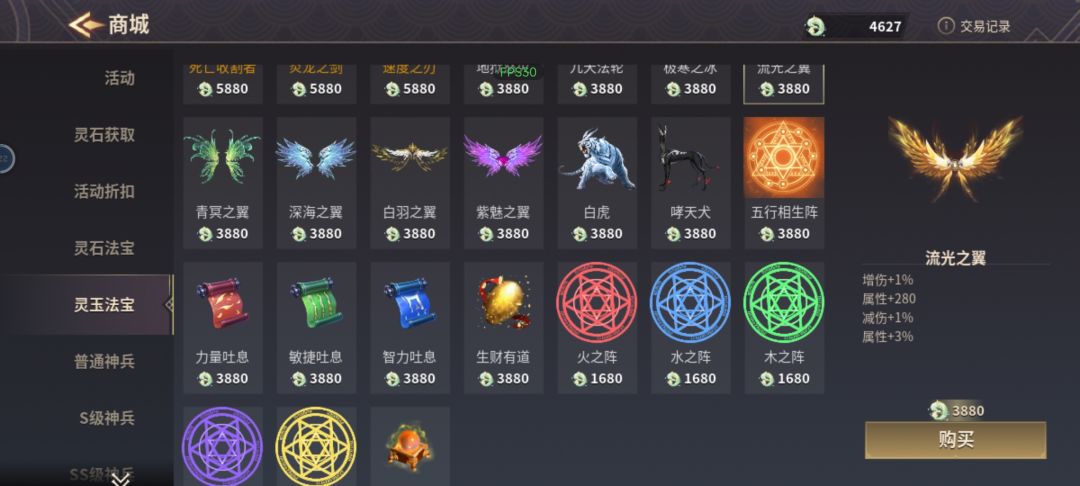Open the 交易记录 transaction records
This screenshot has width=1080, height=486.
(x=974, y=27)
